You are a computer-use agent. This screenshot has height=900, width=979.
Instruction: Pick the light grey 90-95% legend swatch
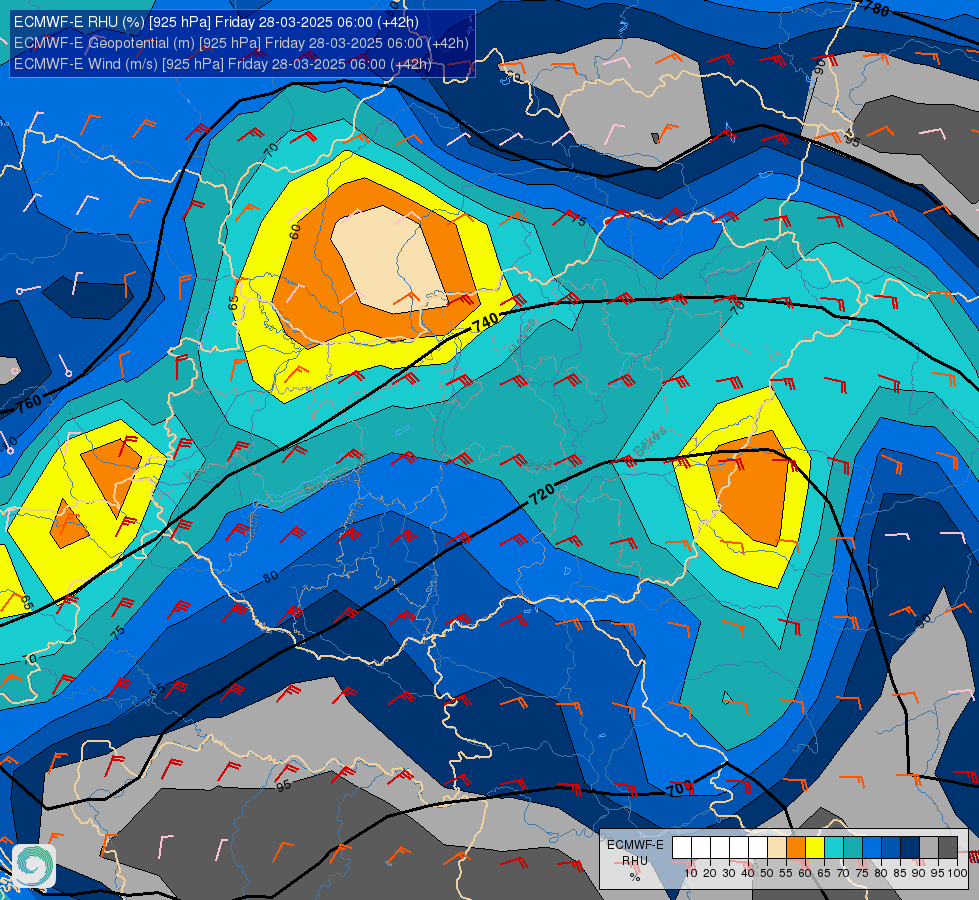coord(929,847)
